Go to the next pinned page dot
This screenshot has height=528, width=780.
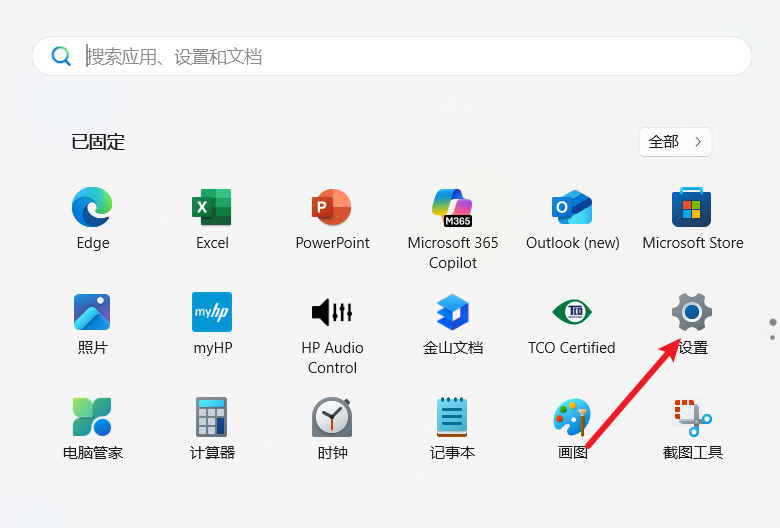[x=772, y=337]
